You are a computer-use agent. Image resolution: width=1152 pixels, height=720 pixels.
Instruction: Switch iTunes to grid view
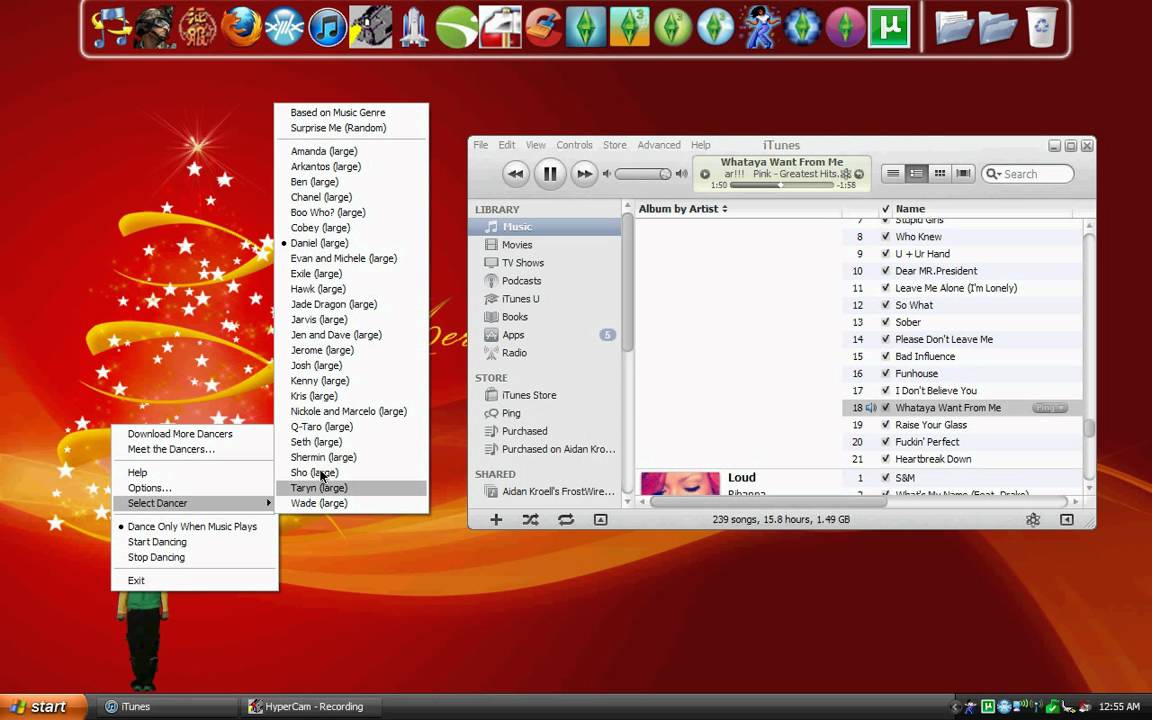pos(939,173)
